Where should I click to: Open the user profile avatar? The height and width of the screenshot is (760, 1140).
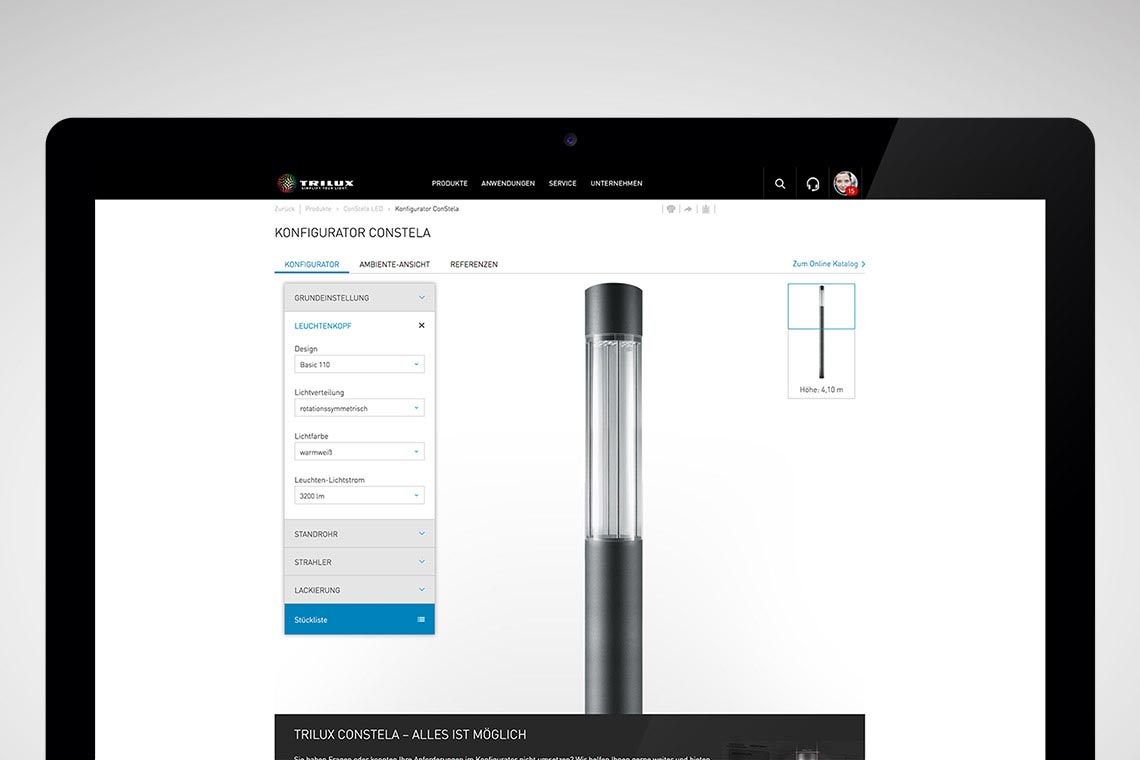tap(846, 183)
